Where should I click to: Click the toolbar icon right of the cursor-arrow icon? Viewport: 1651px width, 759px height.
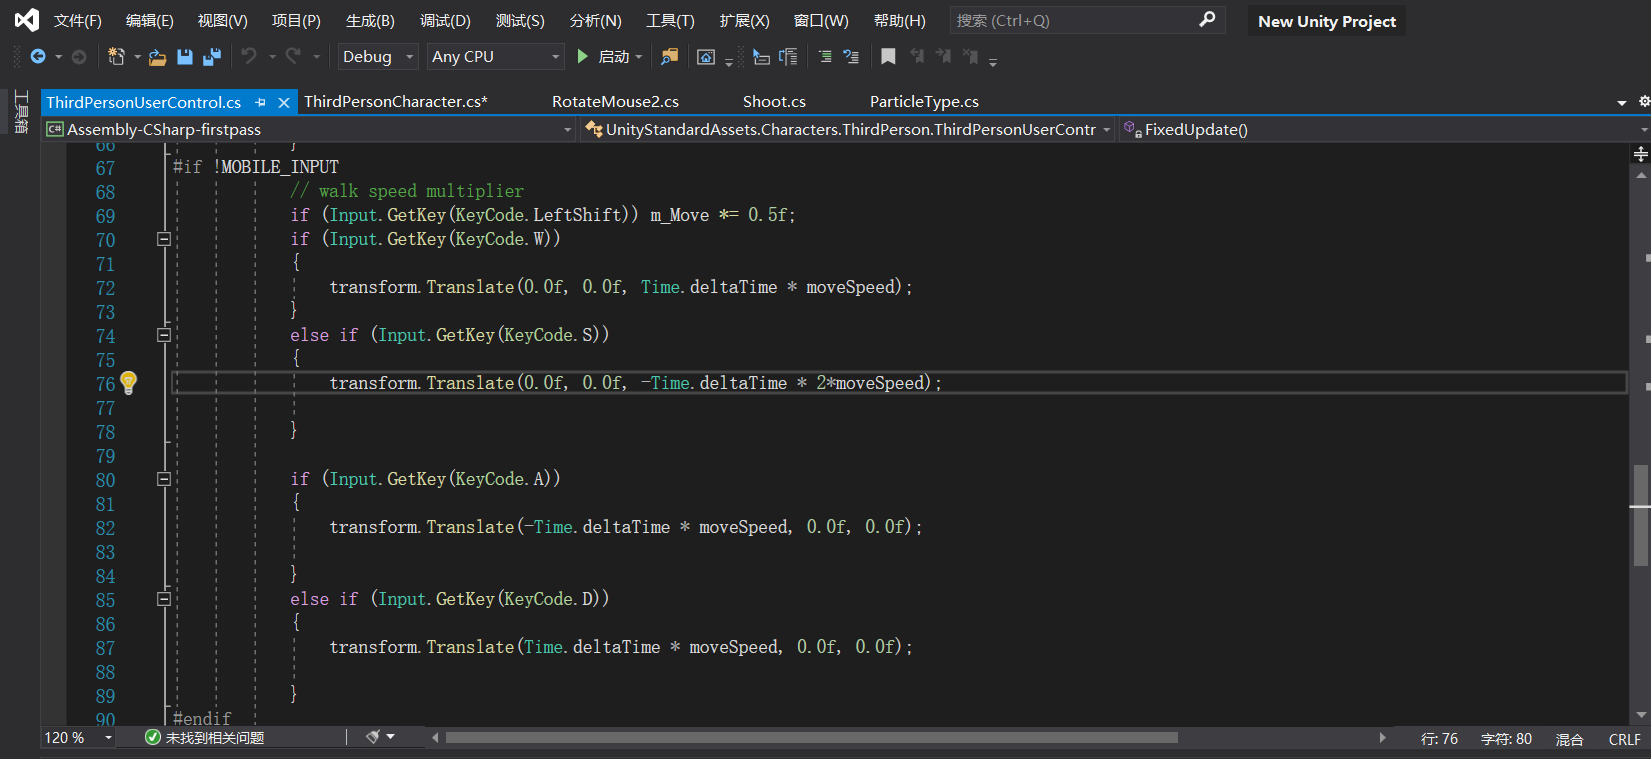tap(788, 57)
